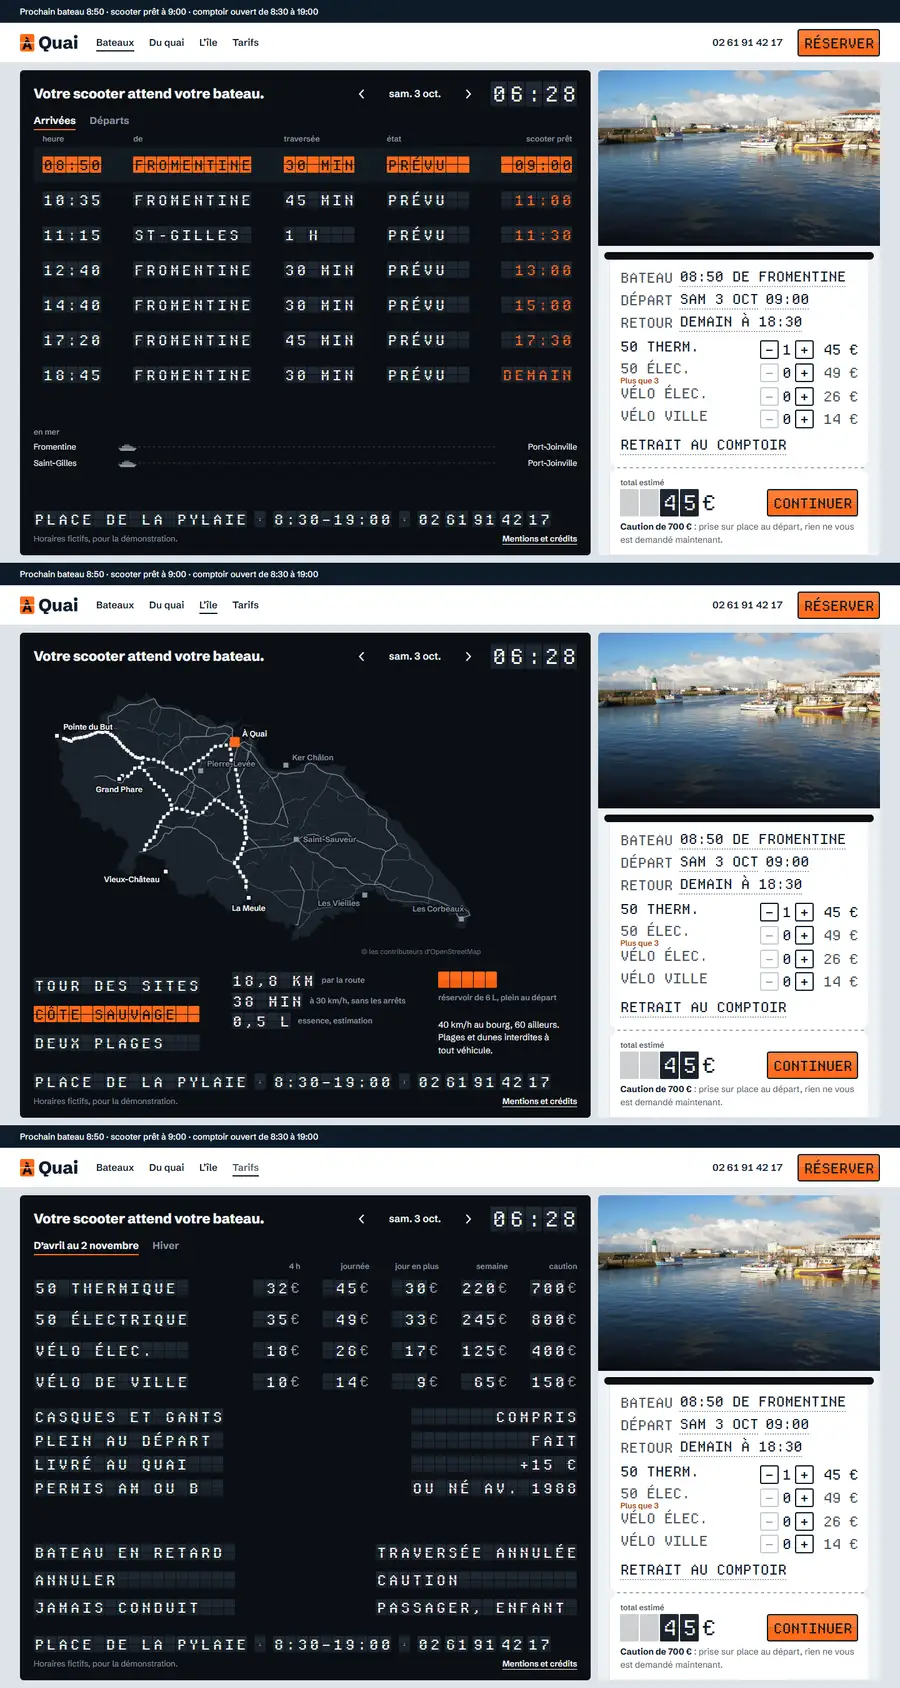The height and width of the screenshot is (1688, 900).
Task: Open the Bateaux menu above the tarifs table
Action: click(115, 1168)
